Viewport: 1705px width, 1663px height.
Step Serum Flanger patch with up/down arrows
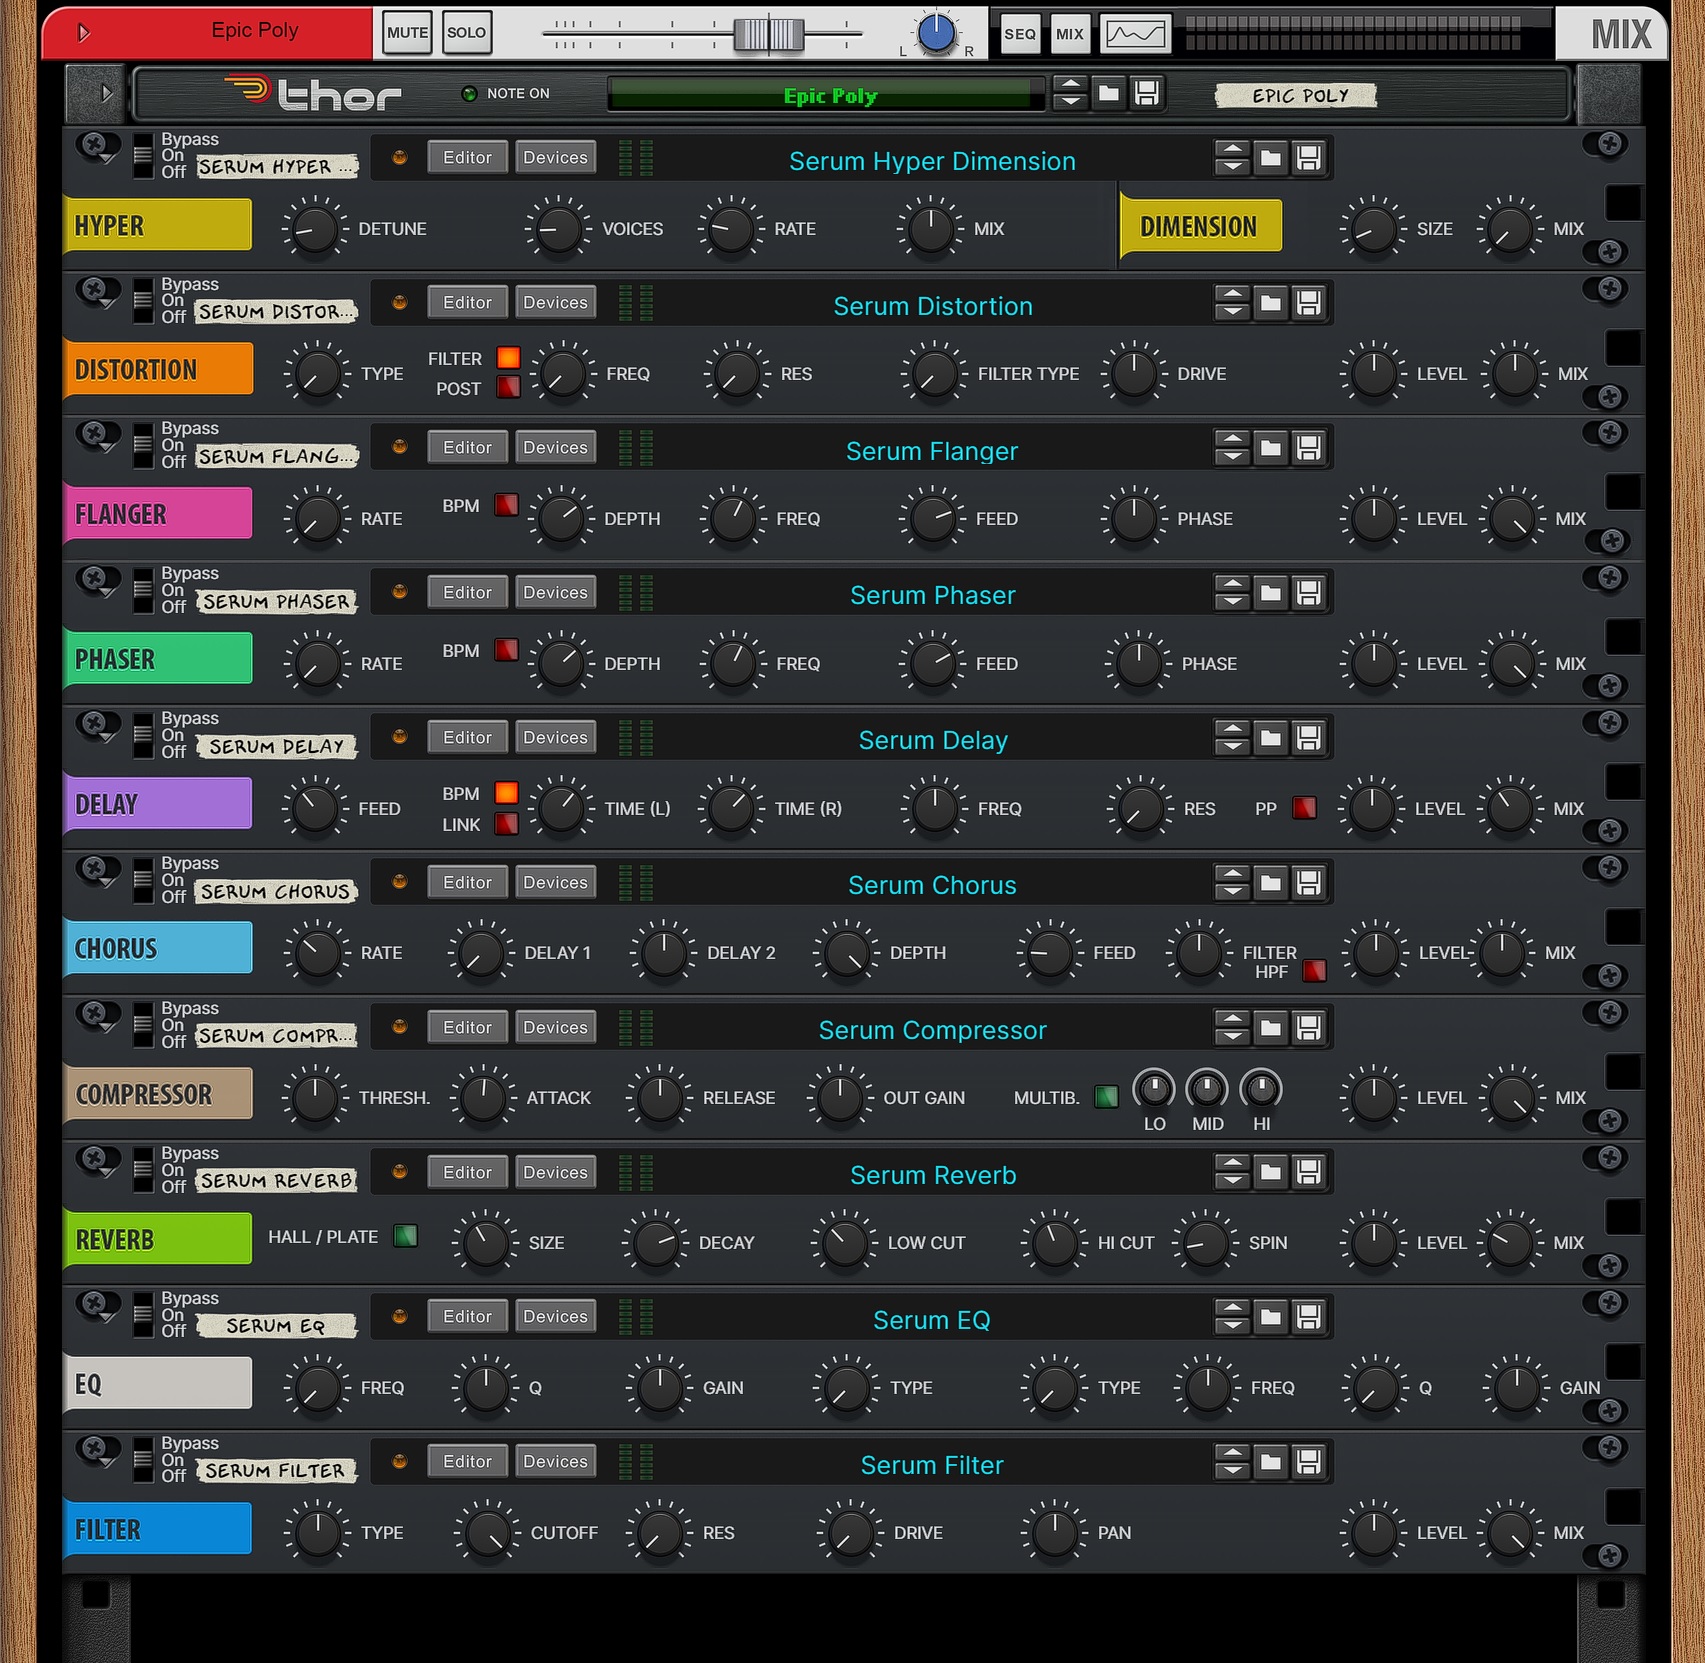click(1232, 448)
